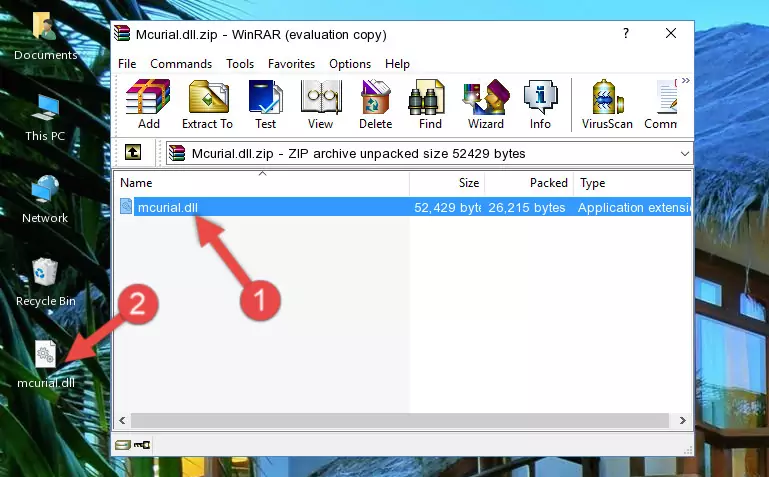Open the View file toolbar icon
The height and width of the screenshot is (477, 769).
point(321,104)
